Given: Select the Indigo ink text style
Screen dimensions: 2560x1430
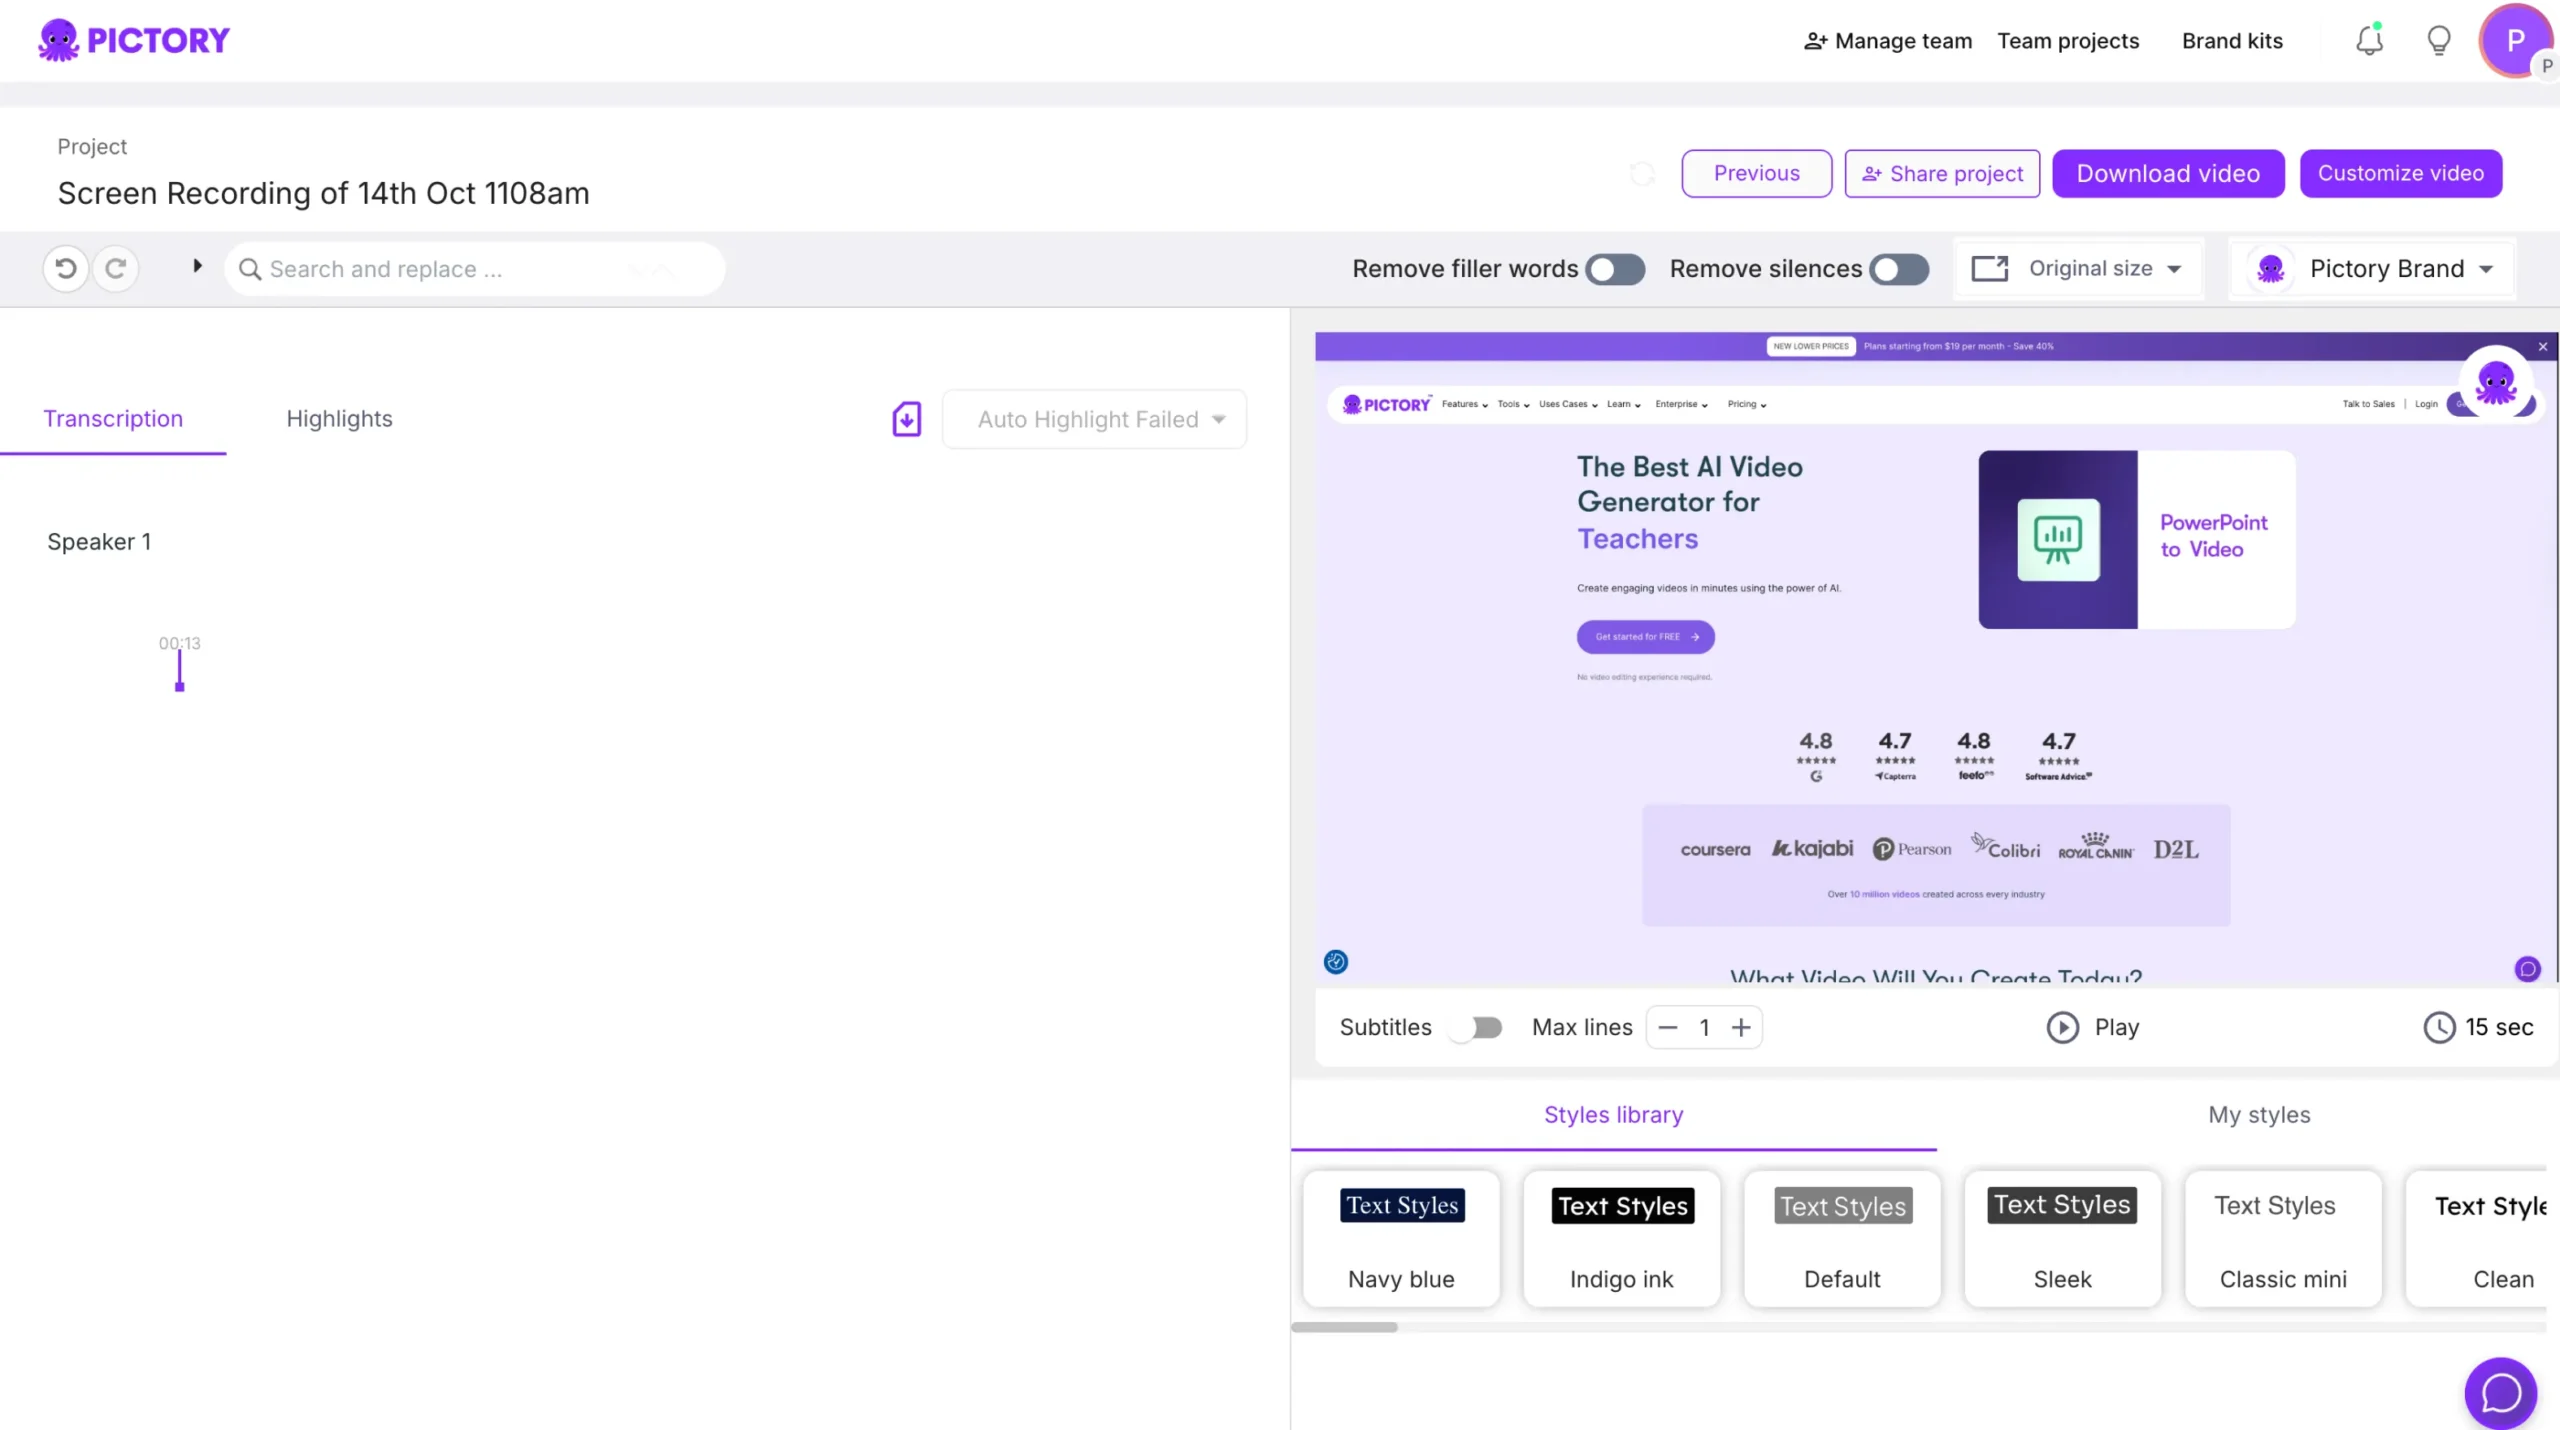Looking at the screenshot, I should tap(1621, 1238).
